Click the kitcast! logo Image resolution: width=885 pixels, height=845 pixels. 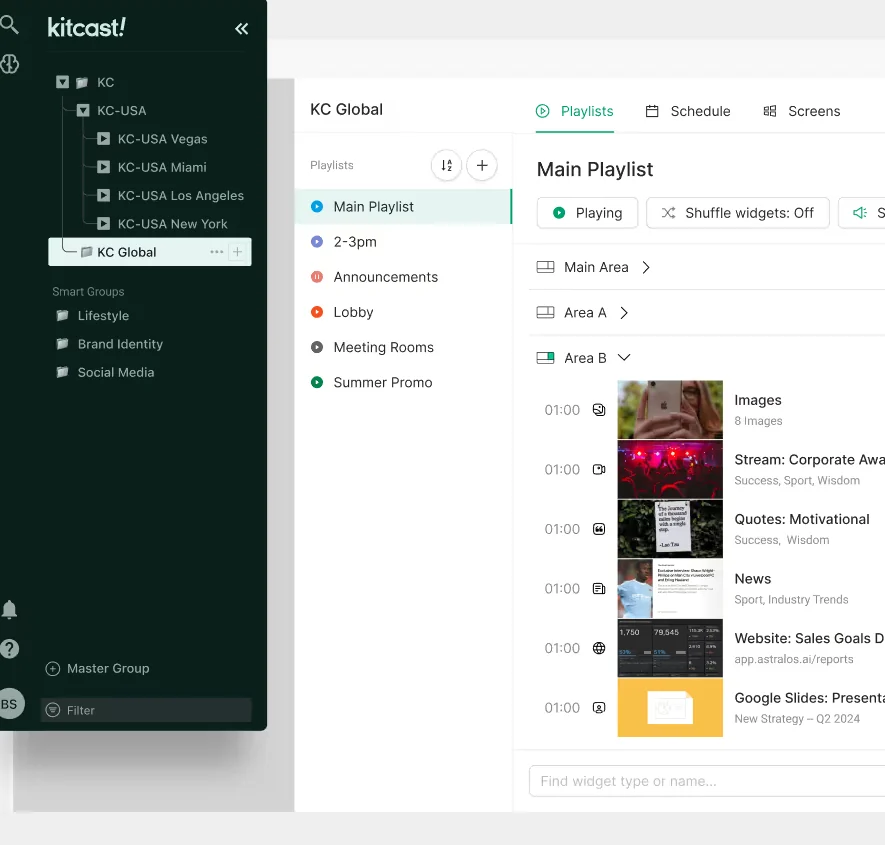point(86,27)
